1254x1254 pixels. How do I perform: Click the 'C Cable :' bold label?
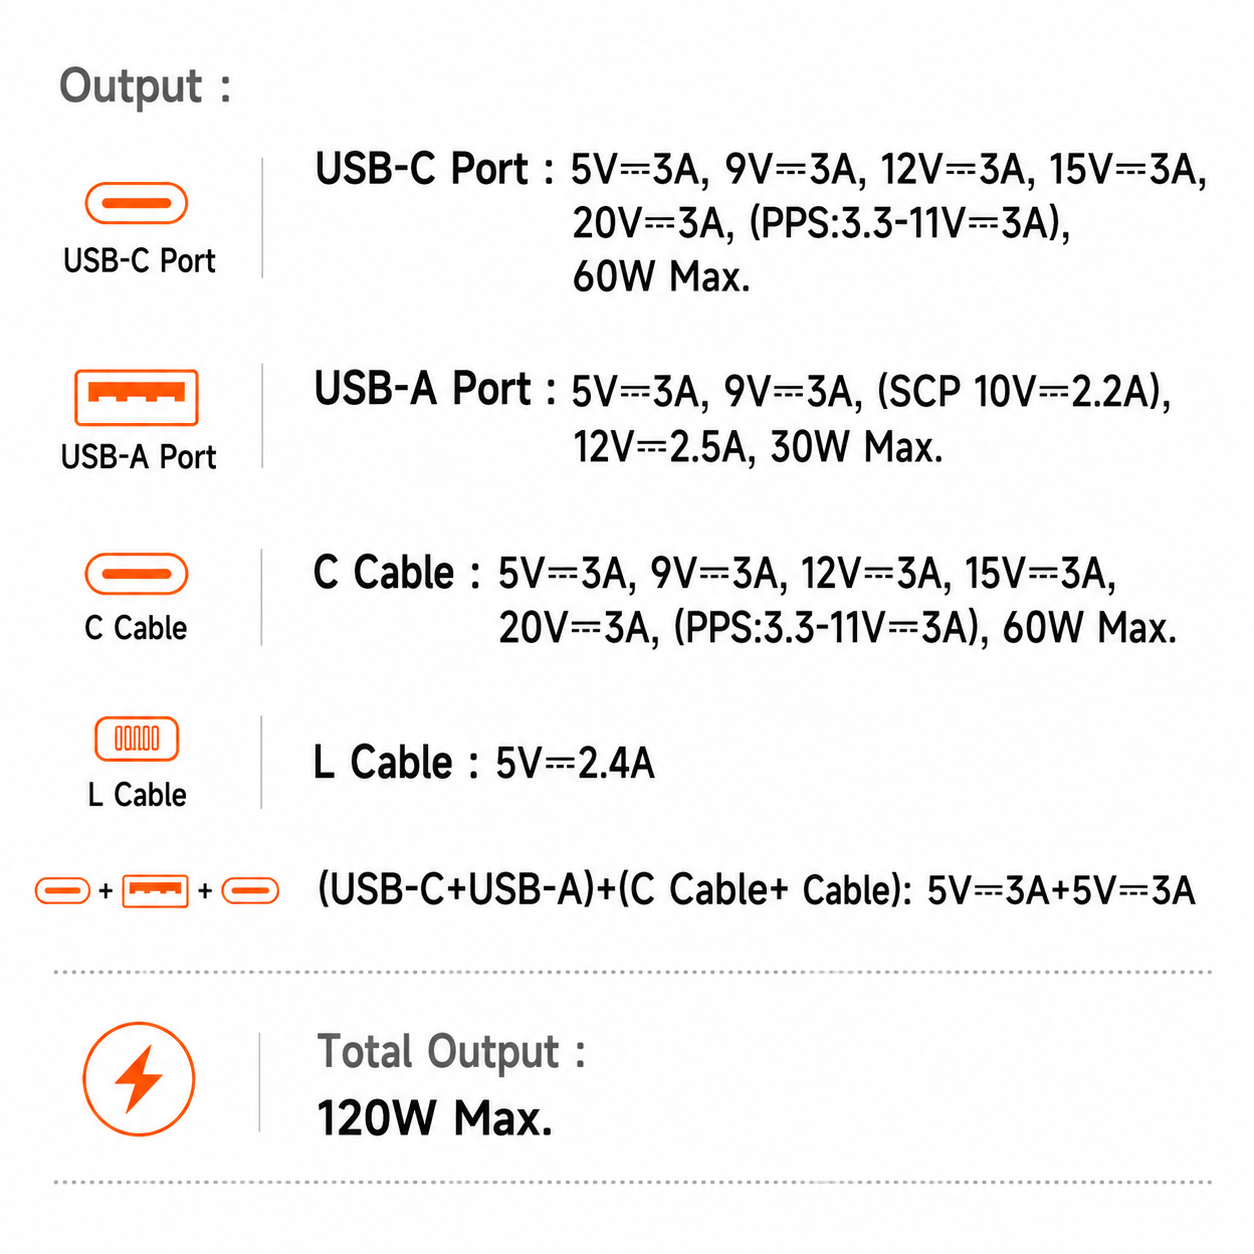pos(396,573)
